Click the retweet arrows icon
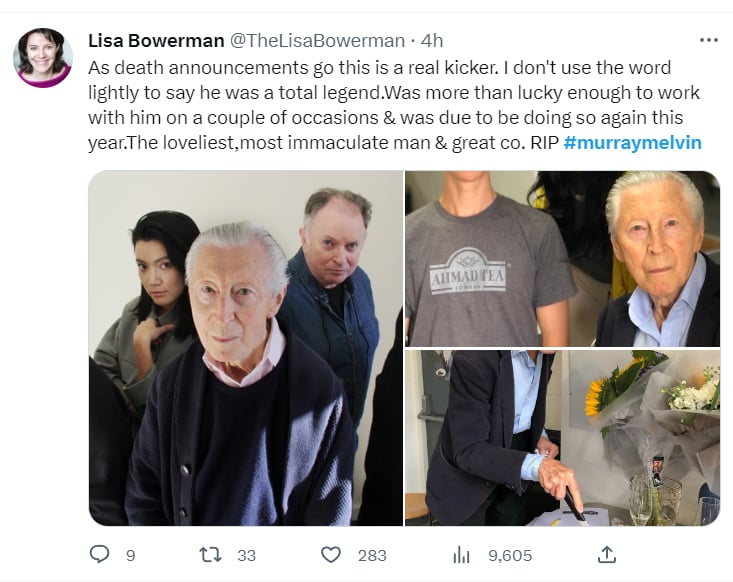The width and height of the screenshot is (733, 582). click(x=209, y=554)
